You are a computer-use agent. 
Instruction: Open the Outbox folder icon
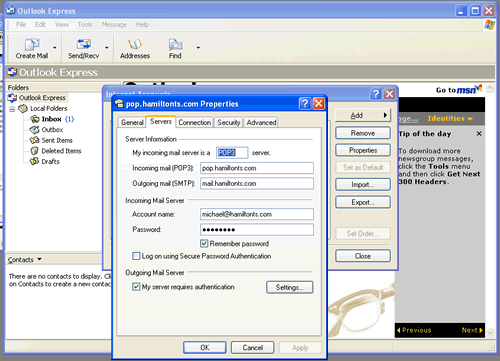34,129
